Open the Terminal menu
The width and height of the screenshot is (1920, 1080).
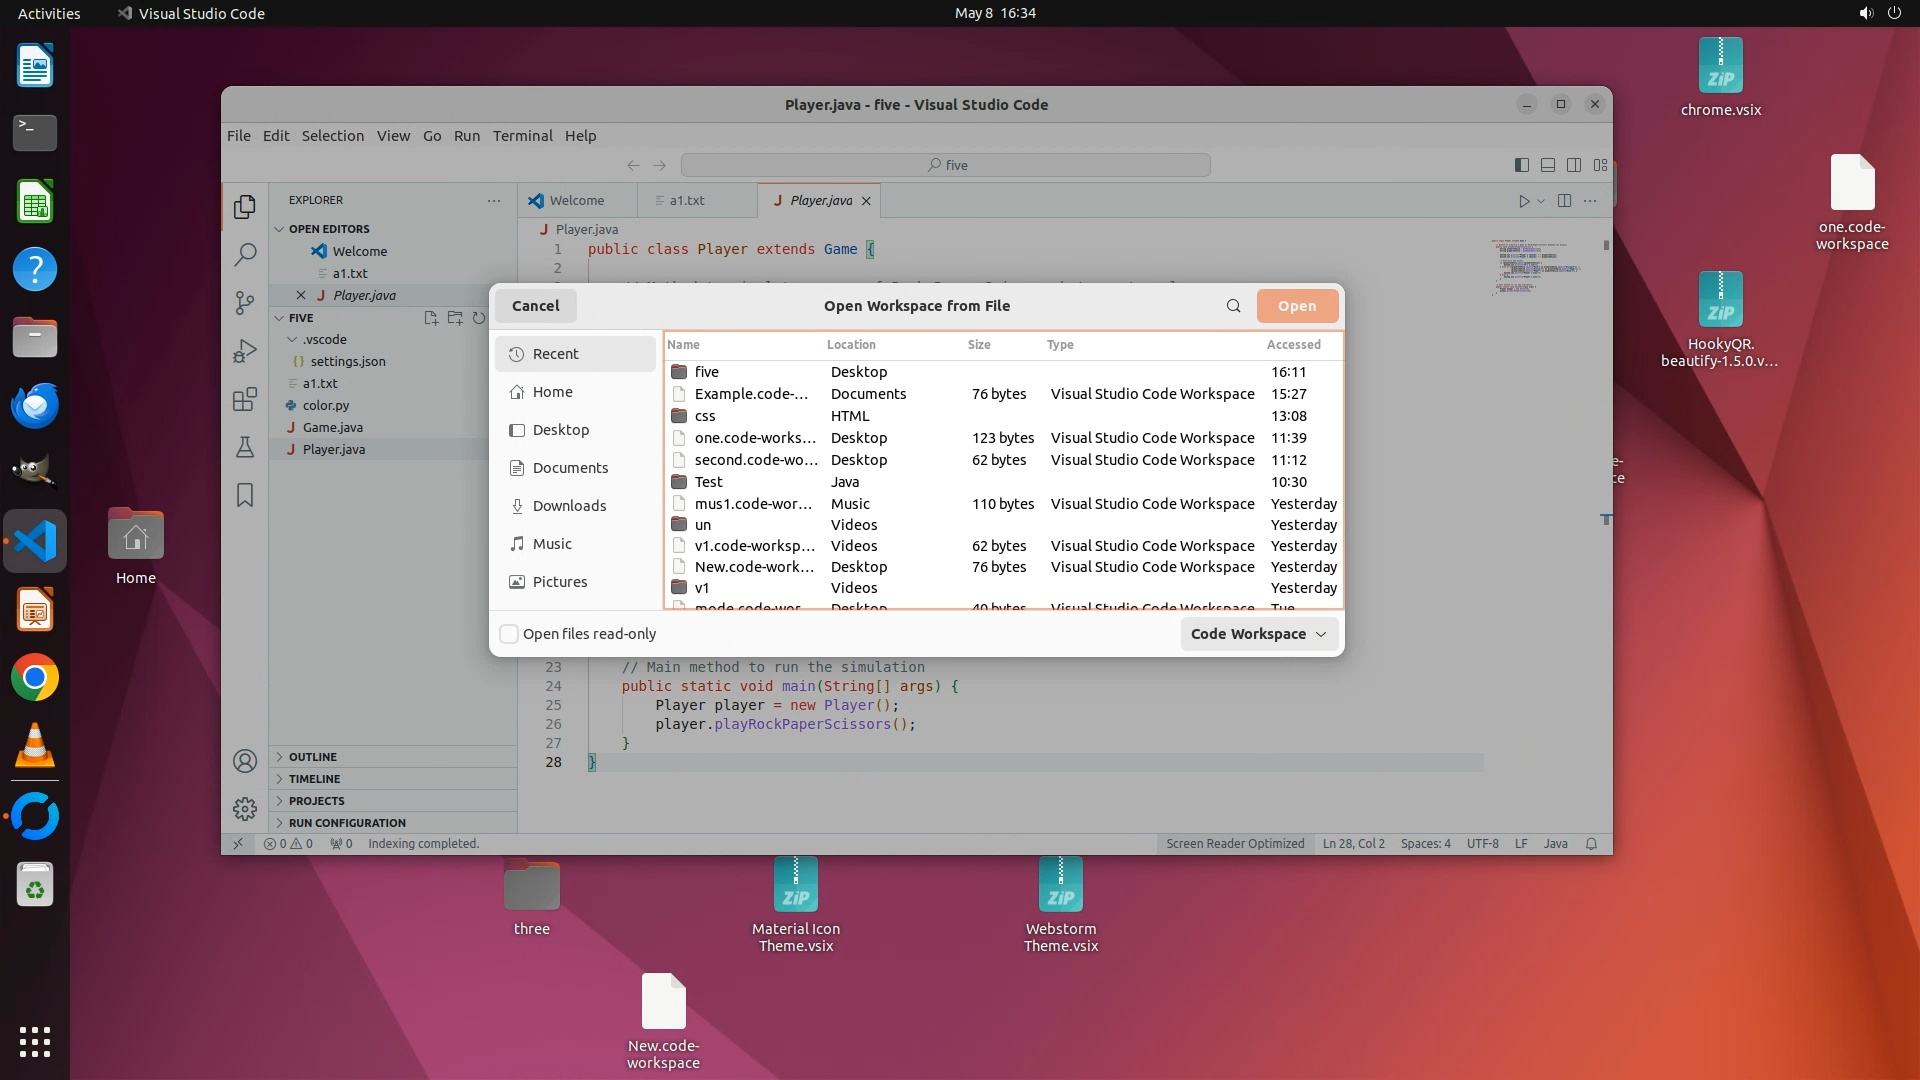(x=522, y=136)
